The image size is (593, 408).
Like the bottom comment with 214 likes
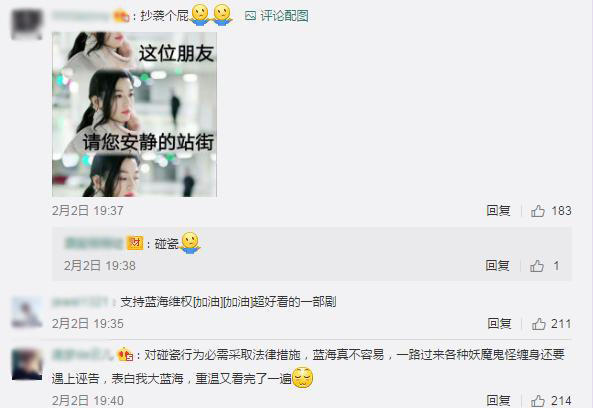click(x=538, y=401)
